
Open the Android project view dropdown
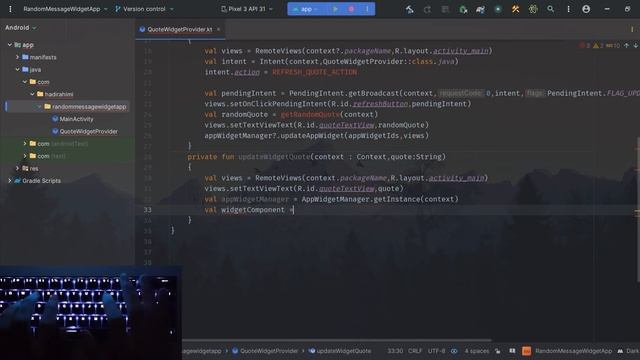coord(20,27)
